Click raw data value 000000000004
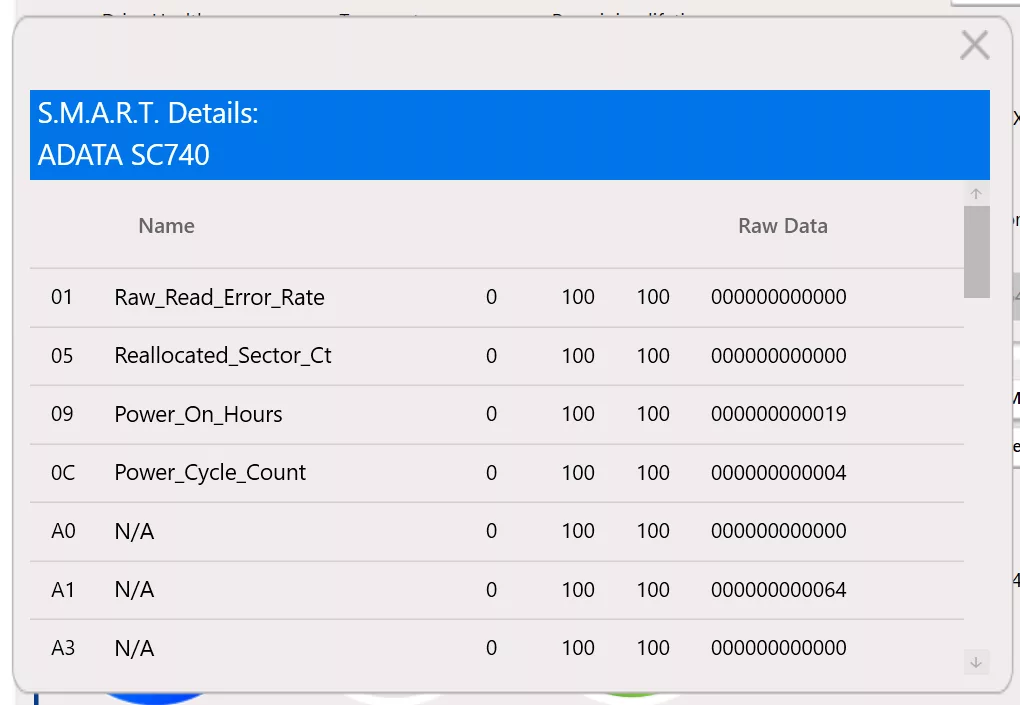 click(x=779, y=472)
